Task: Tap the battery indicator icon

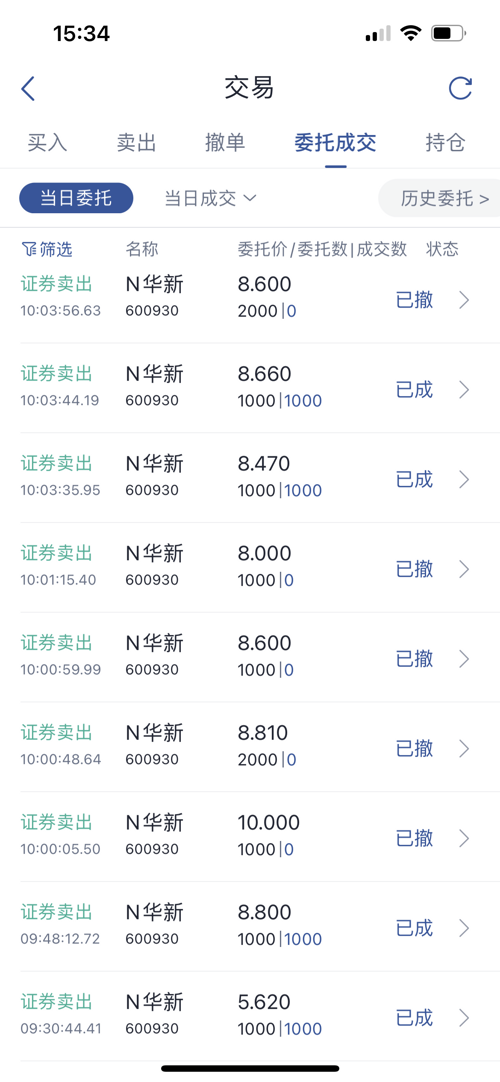Action: [x=449, y=33]
